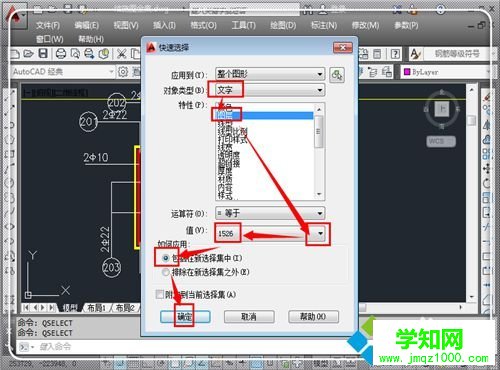Open the 窗口(W) menu

pos(50,39)
